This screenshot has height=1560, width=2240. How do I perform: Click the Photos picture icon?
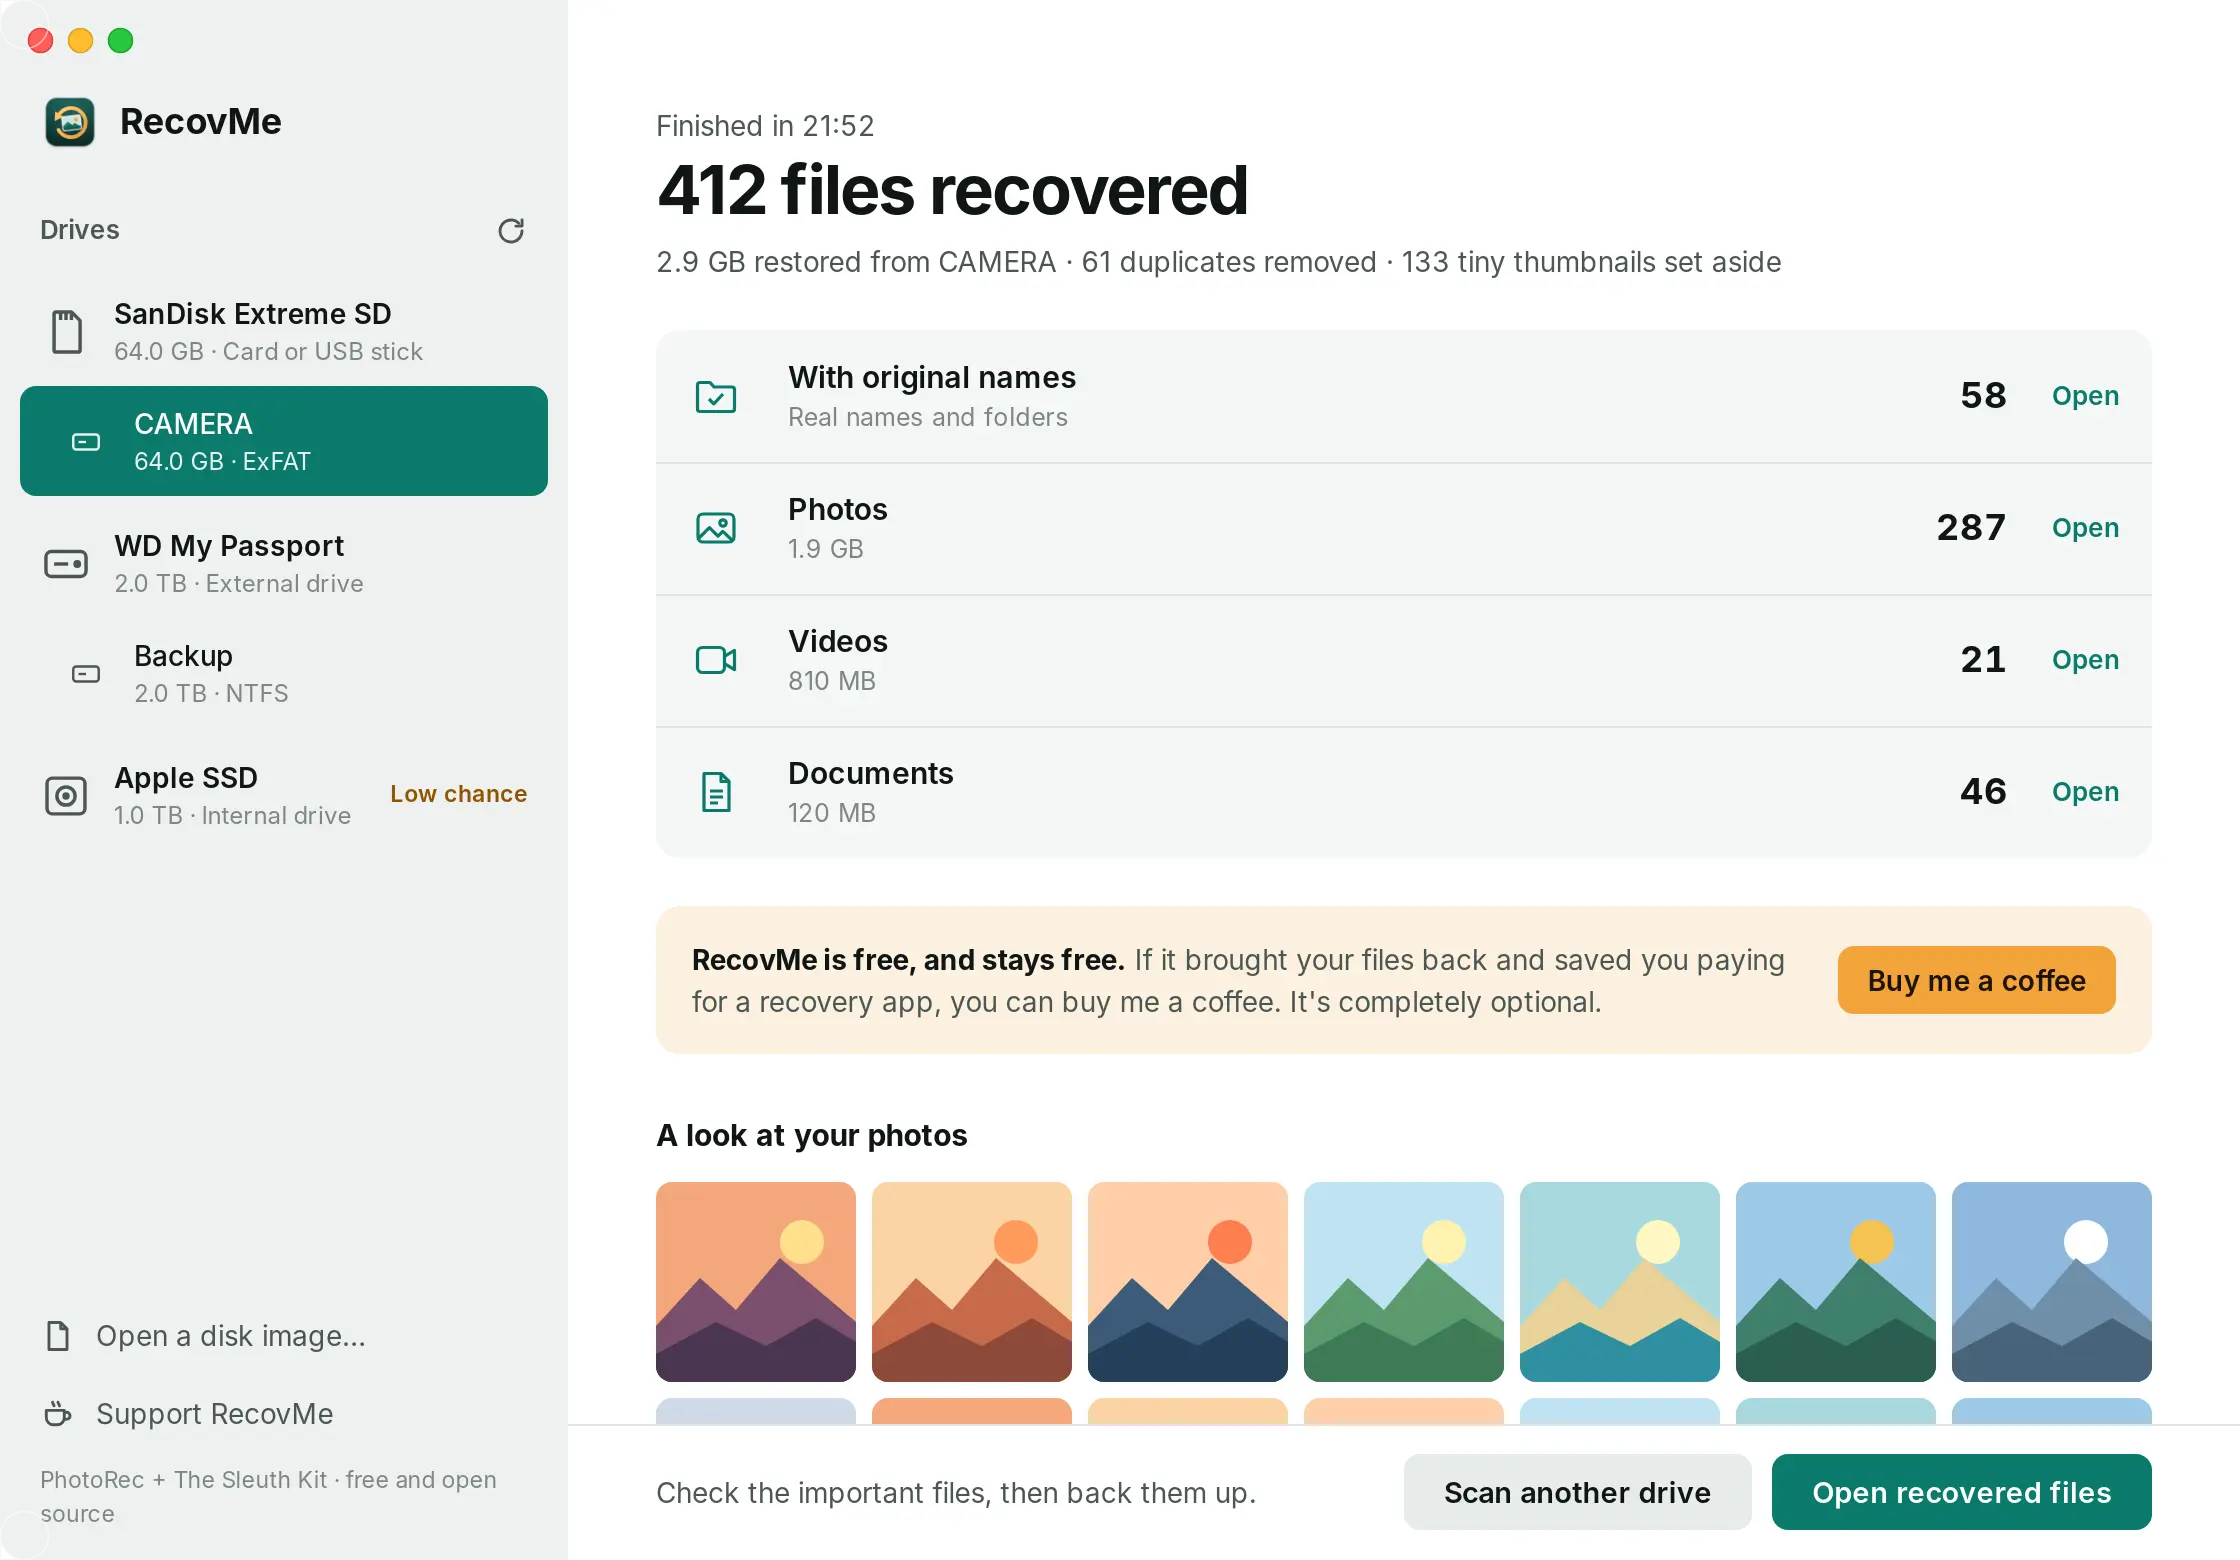(716, 528)
